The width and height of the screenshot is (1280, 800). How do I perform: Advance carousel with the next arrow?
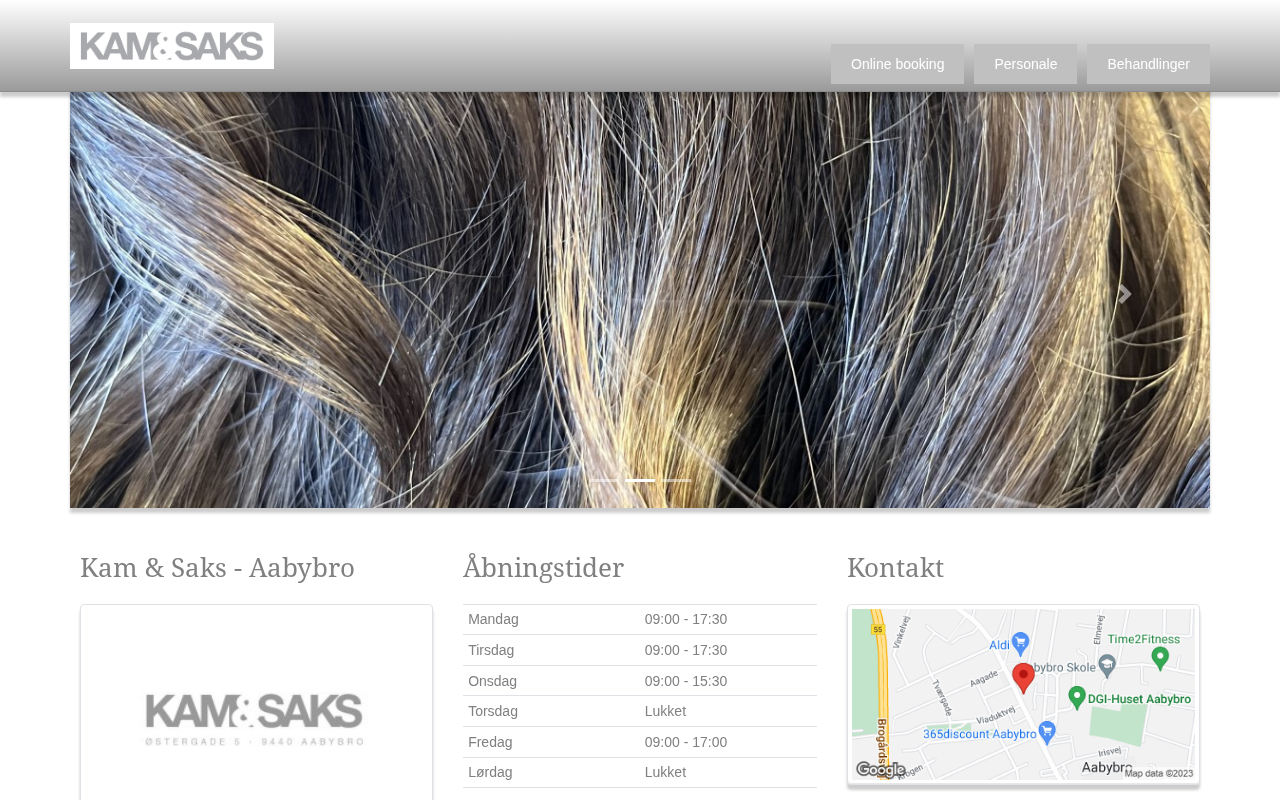1125,294
